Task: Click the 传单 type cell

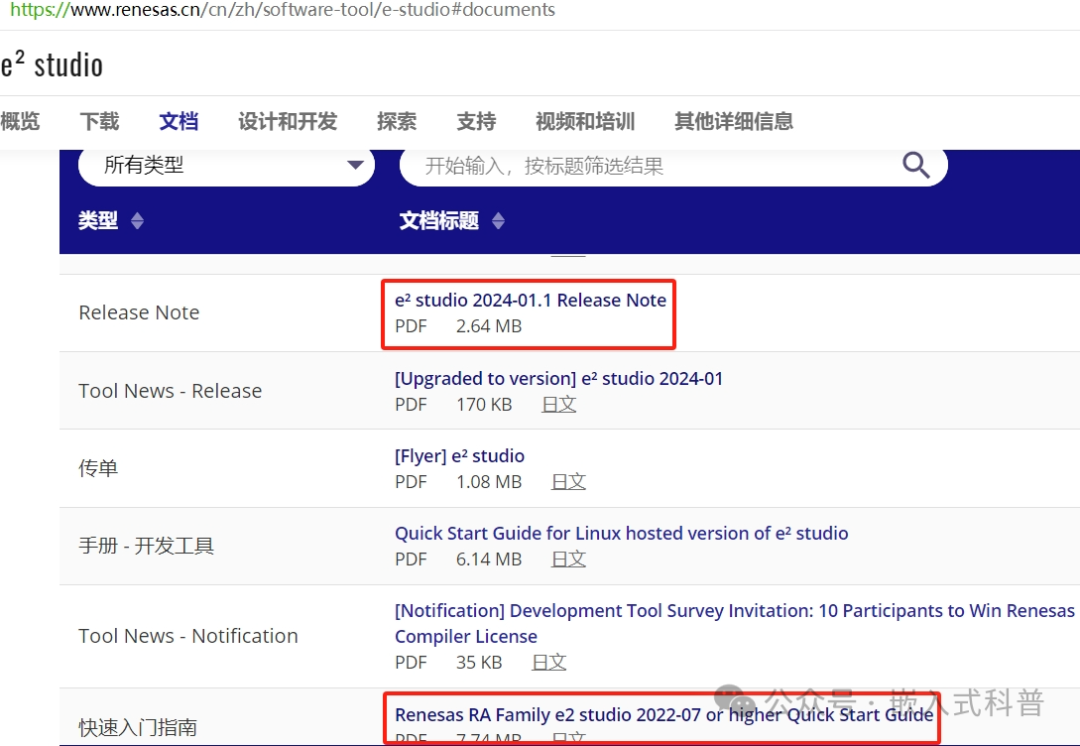Action: [x=98, y=468]
